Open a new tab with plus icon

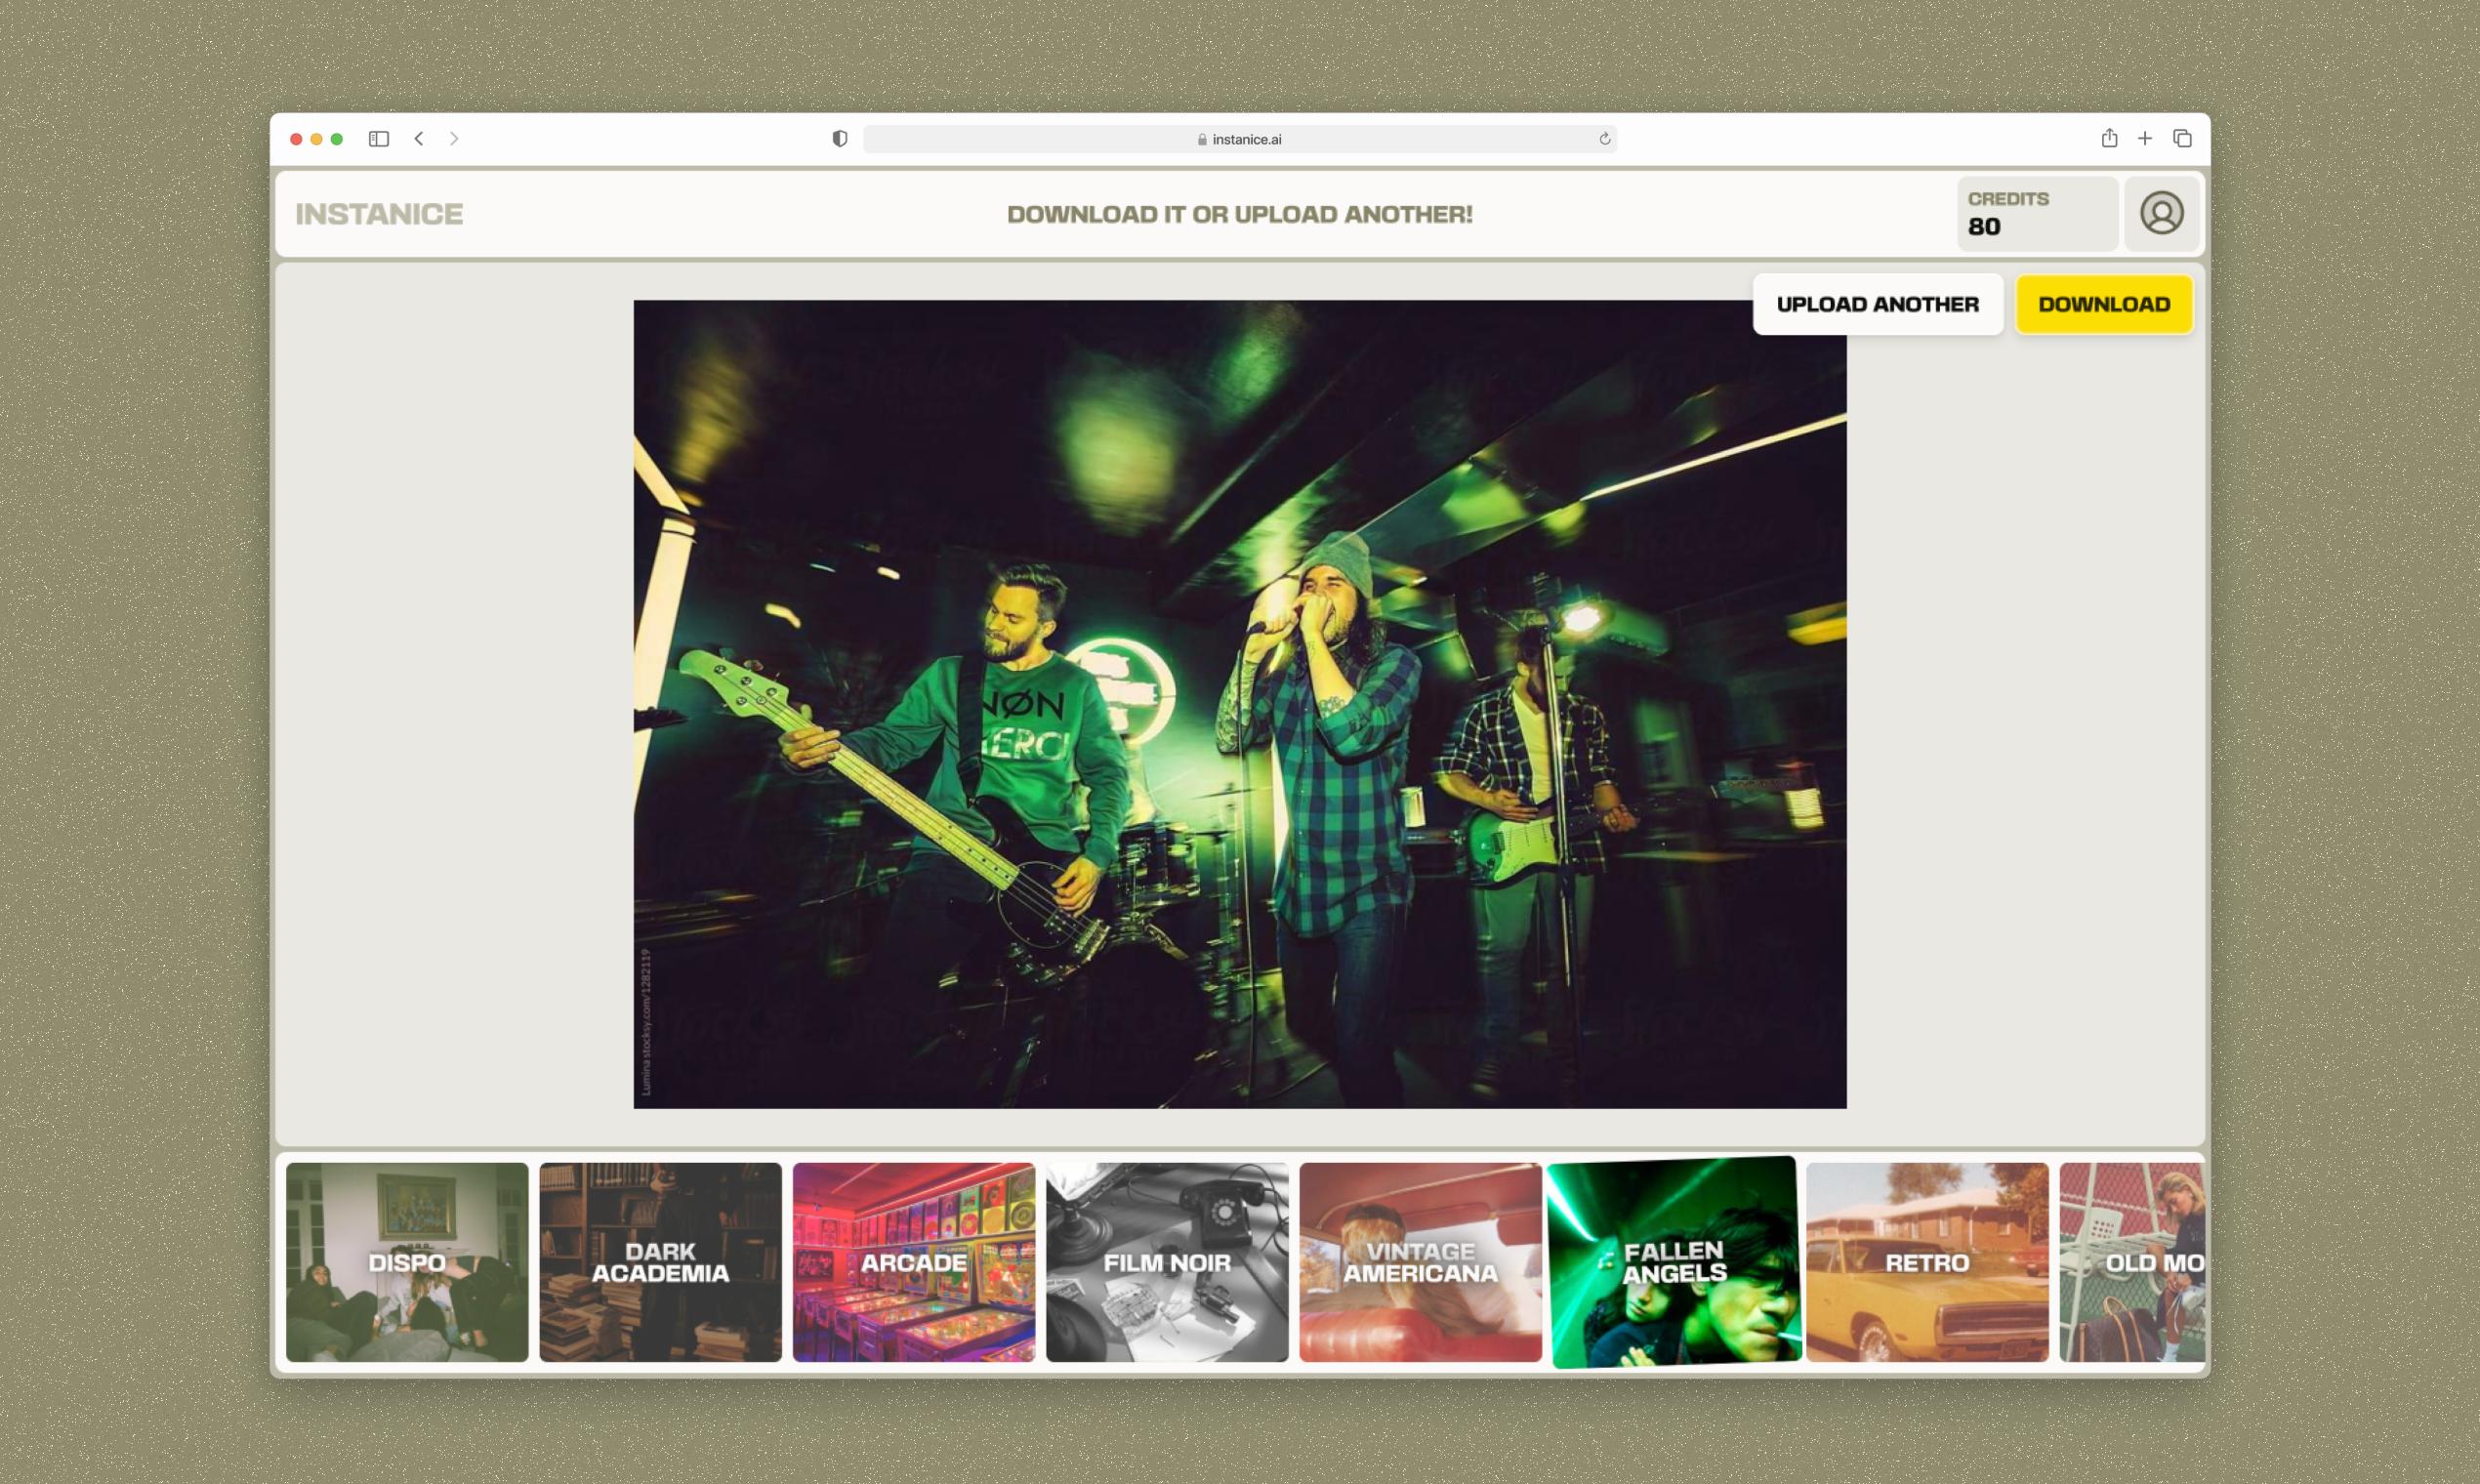[x=2145, y=139]
